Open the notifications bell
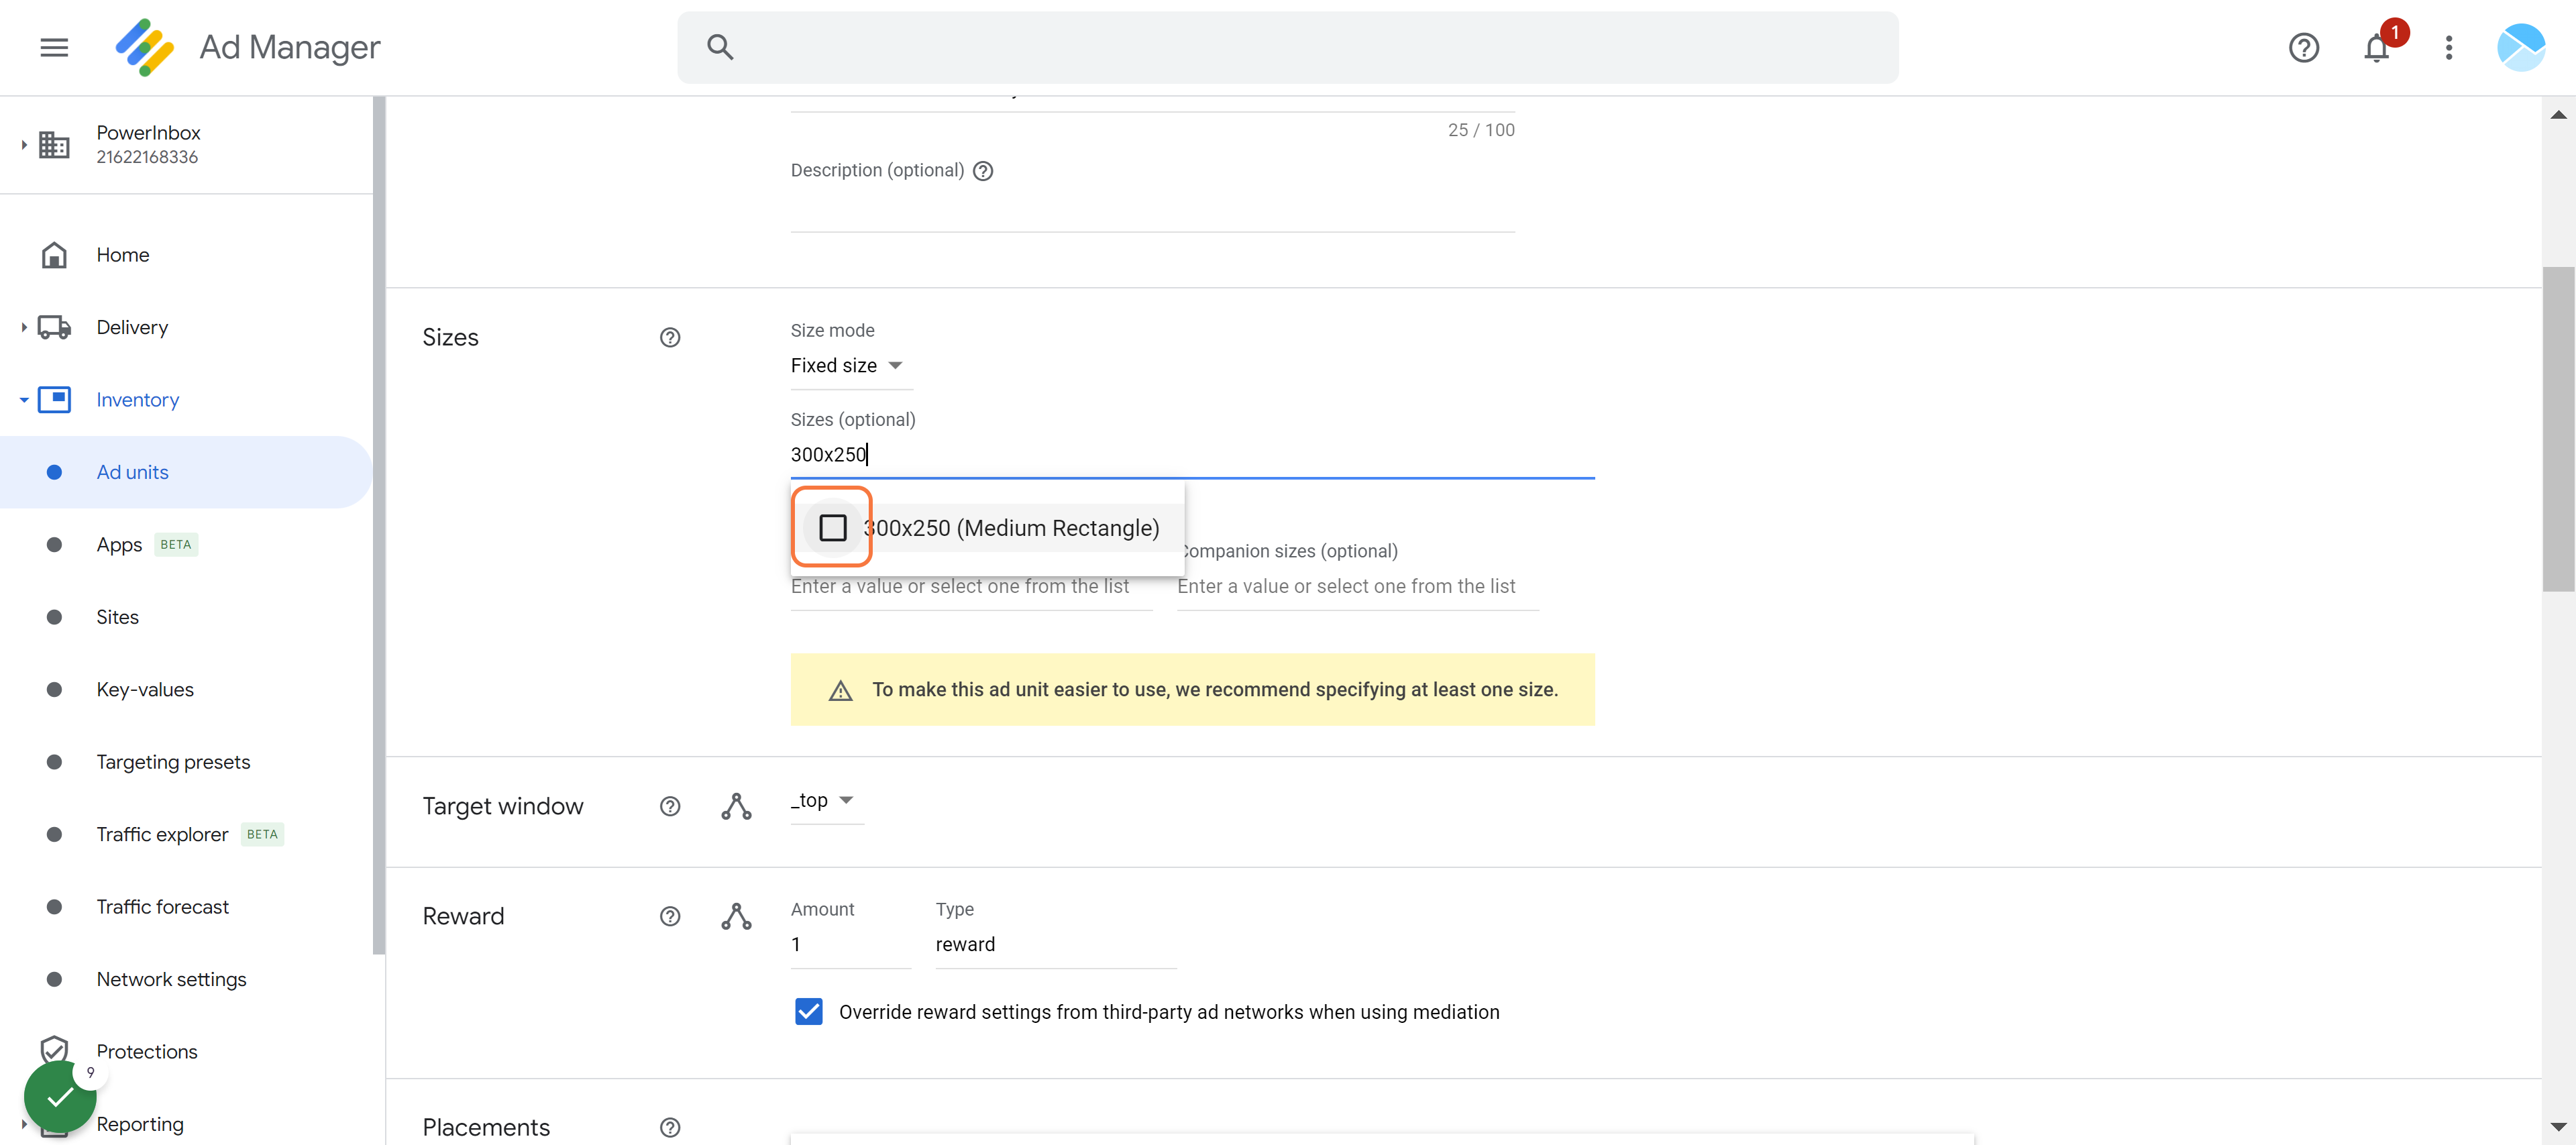Image resolution: width=2576 pixels, height=1145 pixels. [2376, 47]
